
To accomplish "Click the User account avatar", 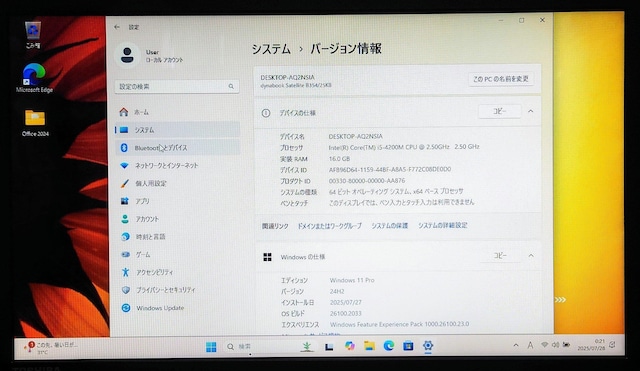I will pos(127,55).
